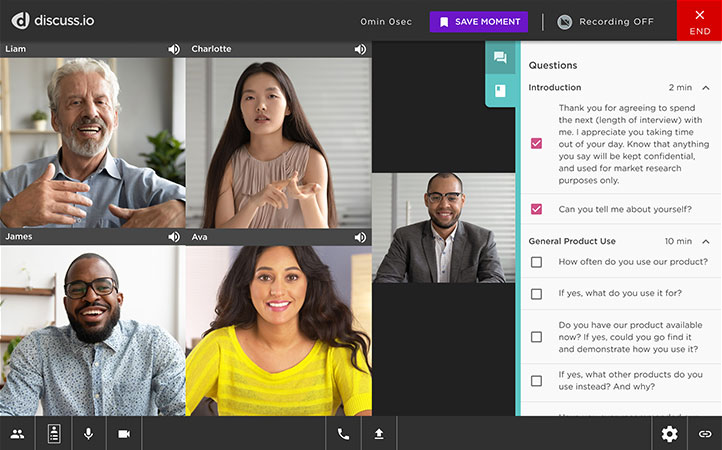
Task: Mute Charlotte's speaker icon
Action: pos(361,49)
